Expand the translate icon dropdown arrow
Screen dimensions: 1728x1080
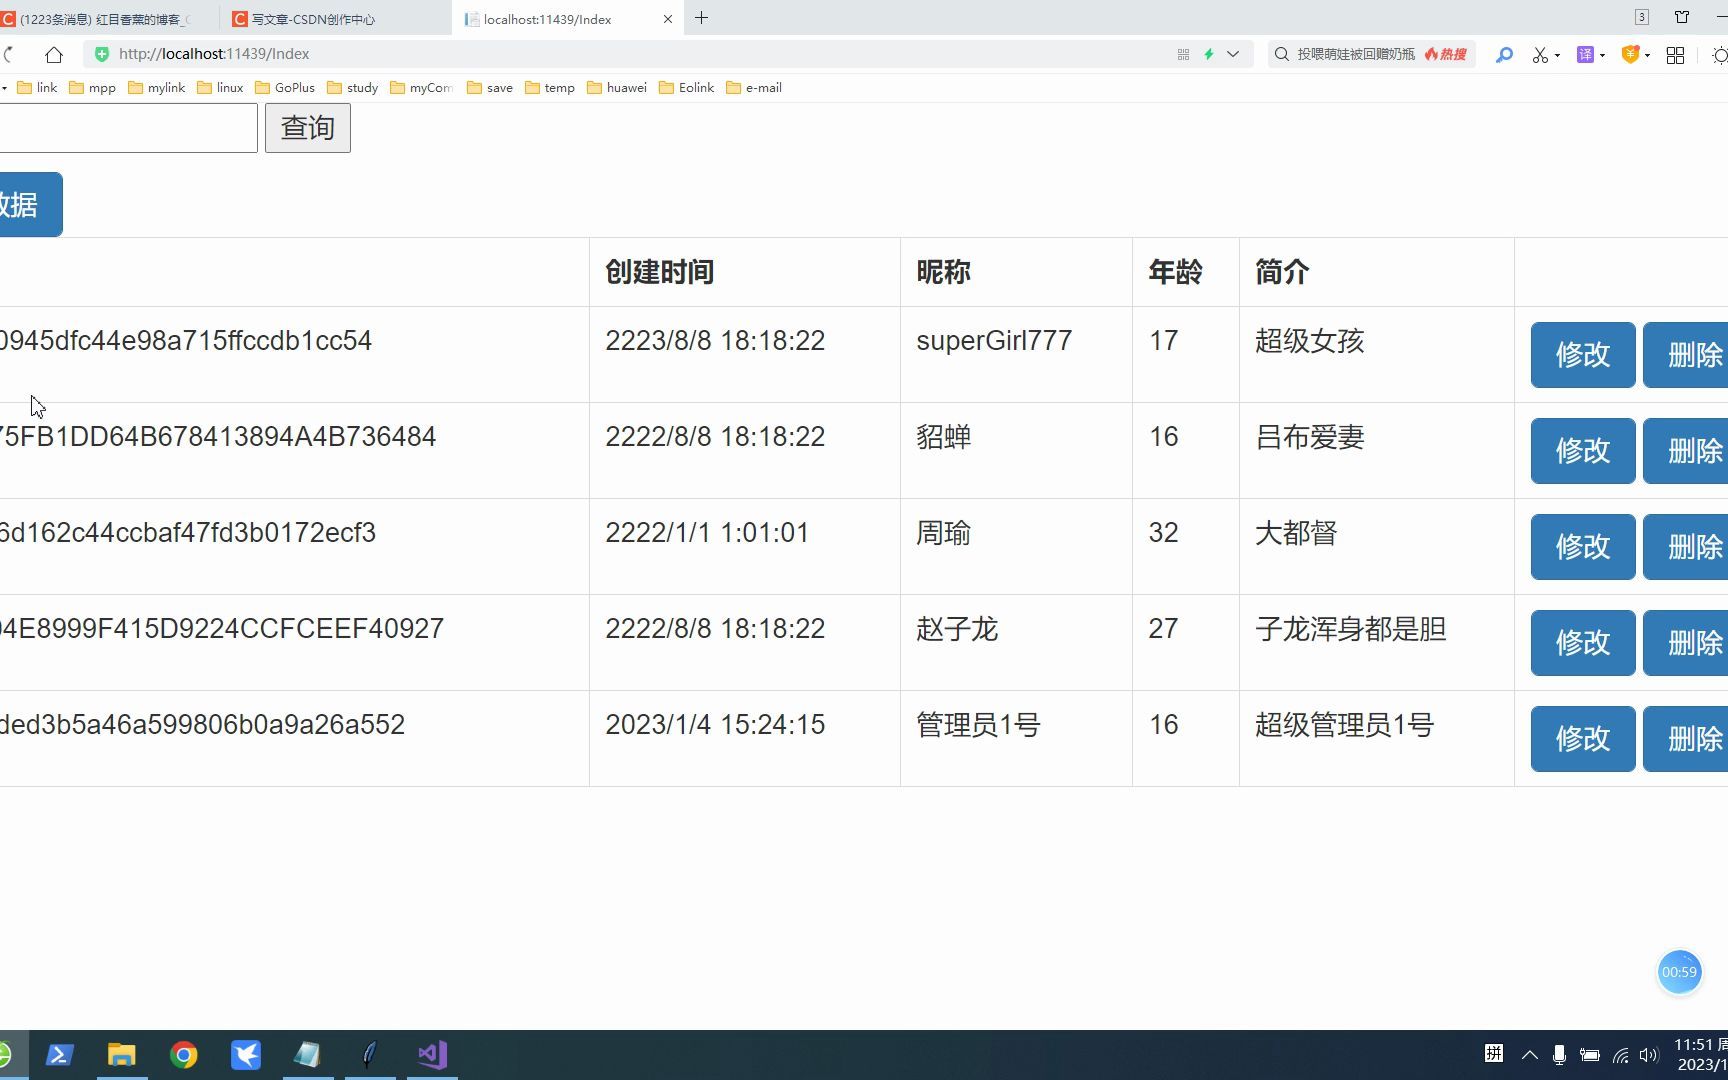1602,55
